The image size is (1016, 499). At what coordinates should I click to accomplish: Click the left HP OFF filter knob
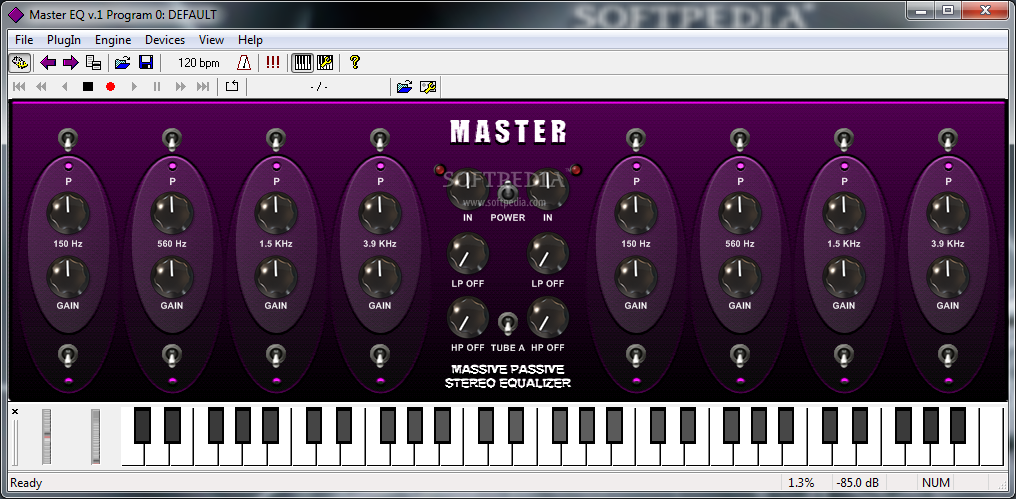(x=468, y=318)
